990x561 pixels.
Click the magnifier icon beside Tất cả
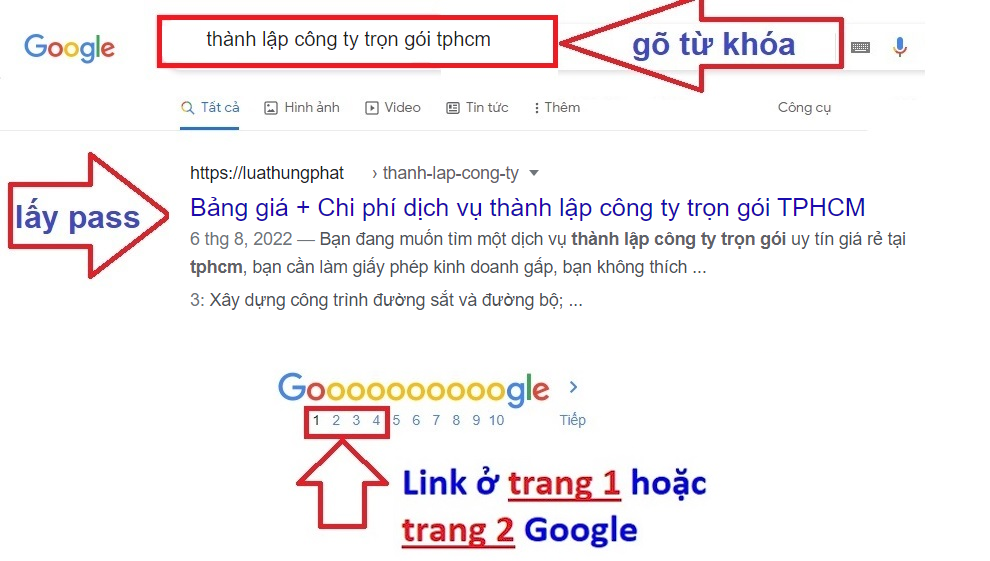187,108
